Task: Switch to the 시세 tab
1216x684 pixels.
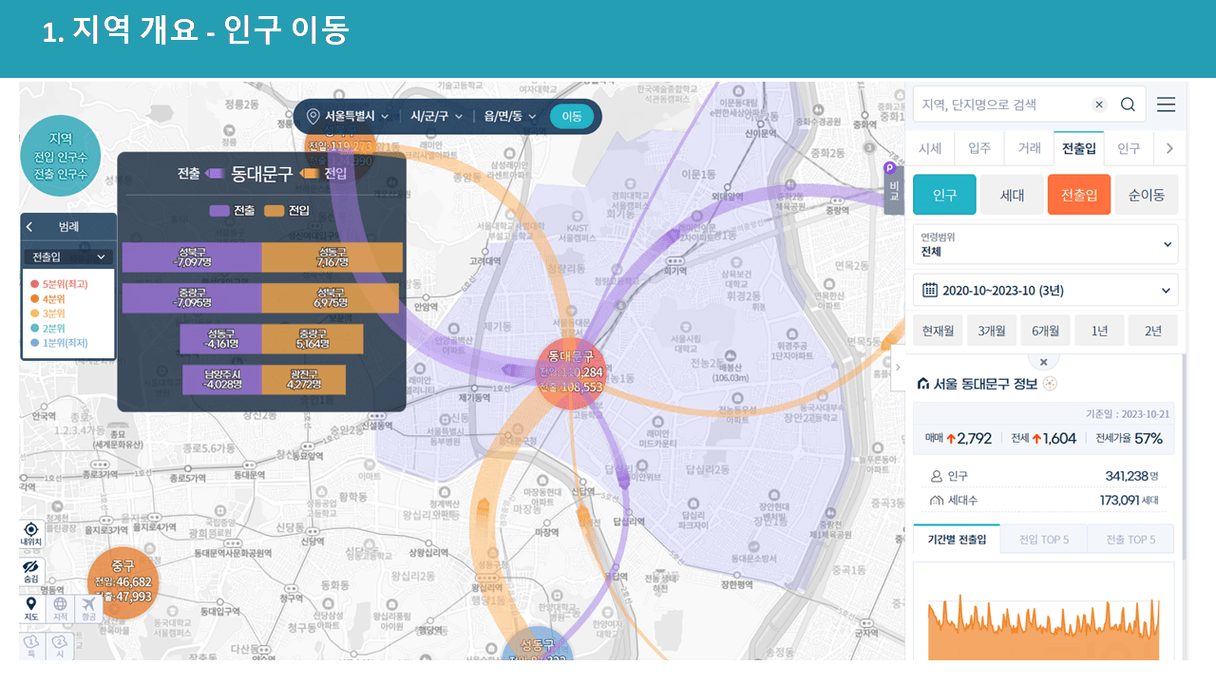Action: coord(930,148)
